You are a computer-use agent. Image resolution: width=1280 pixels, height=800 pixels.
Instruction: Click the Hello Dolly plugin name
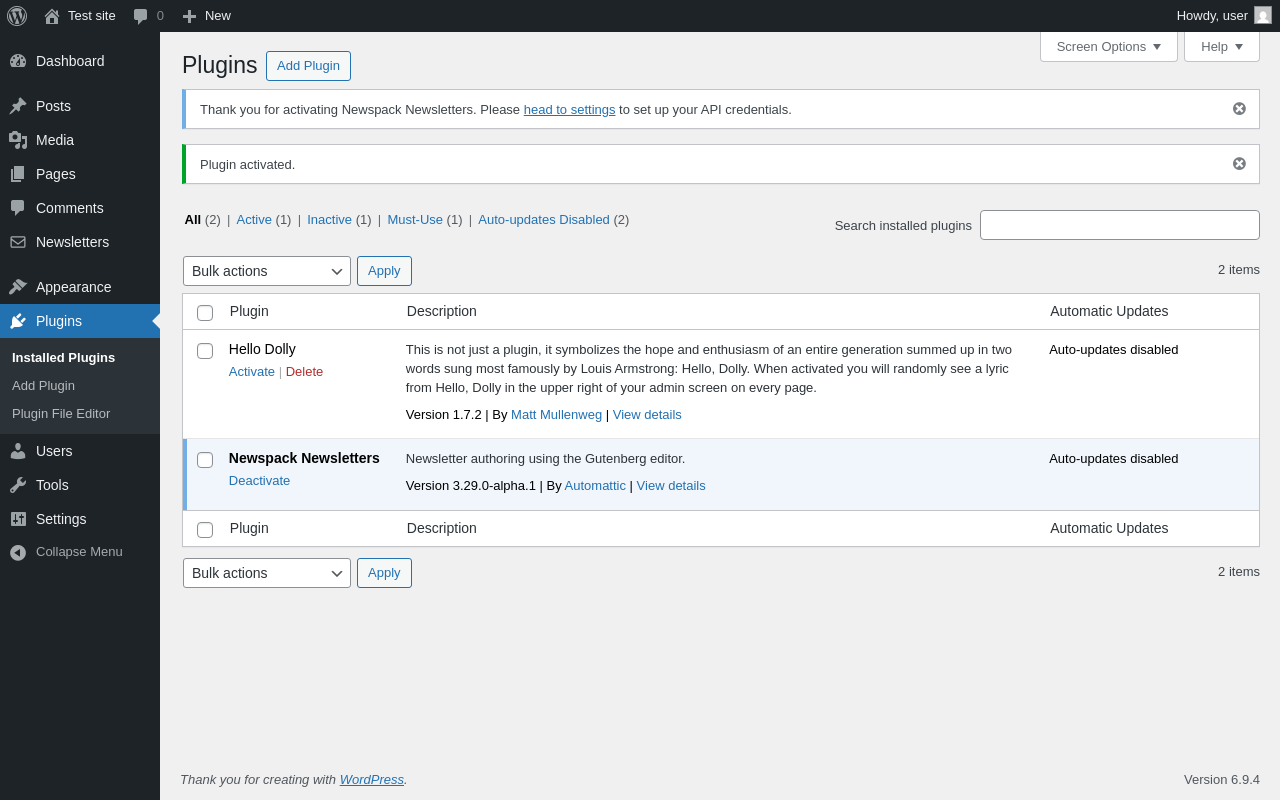point(262,349)
